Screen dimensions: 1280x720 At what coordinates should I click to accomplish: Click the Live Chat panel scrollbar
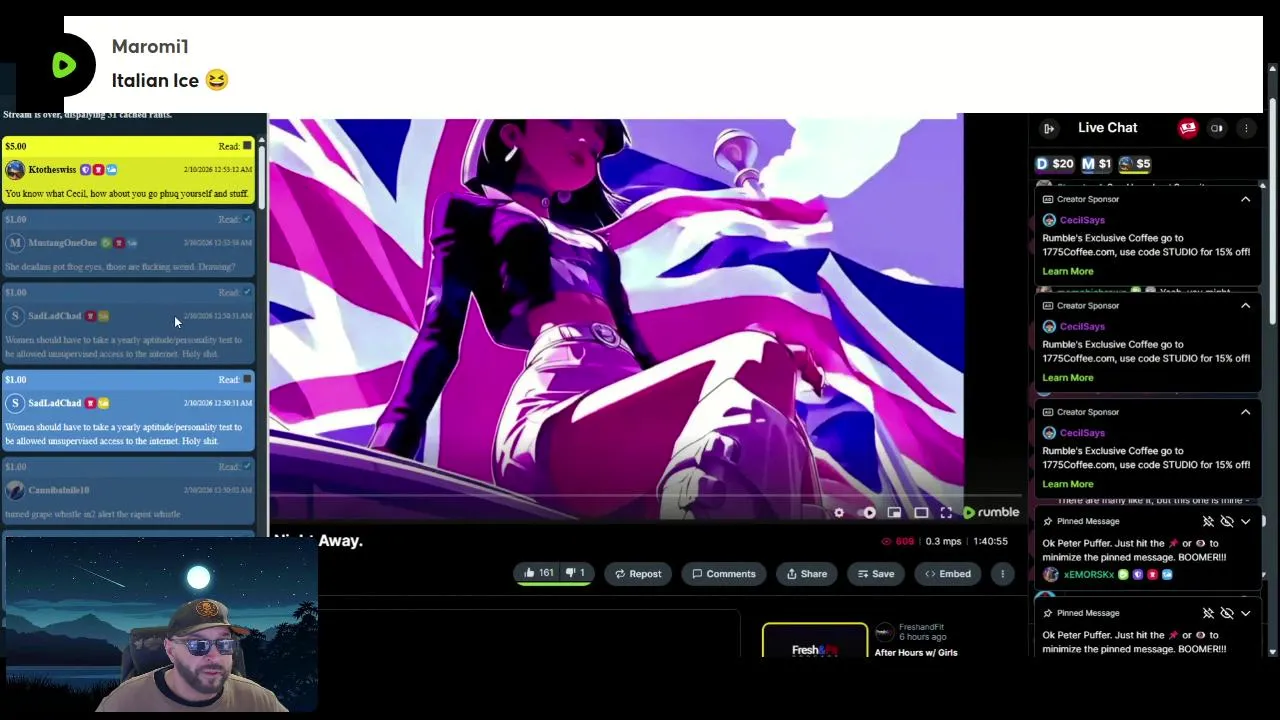[1273, 210]
